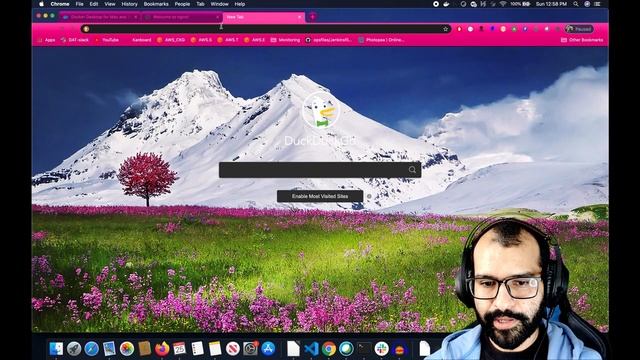Open News app from the dock
Screen dimensions: 640x360
[233, 349]
